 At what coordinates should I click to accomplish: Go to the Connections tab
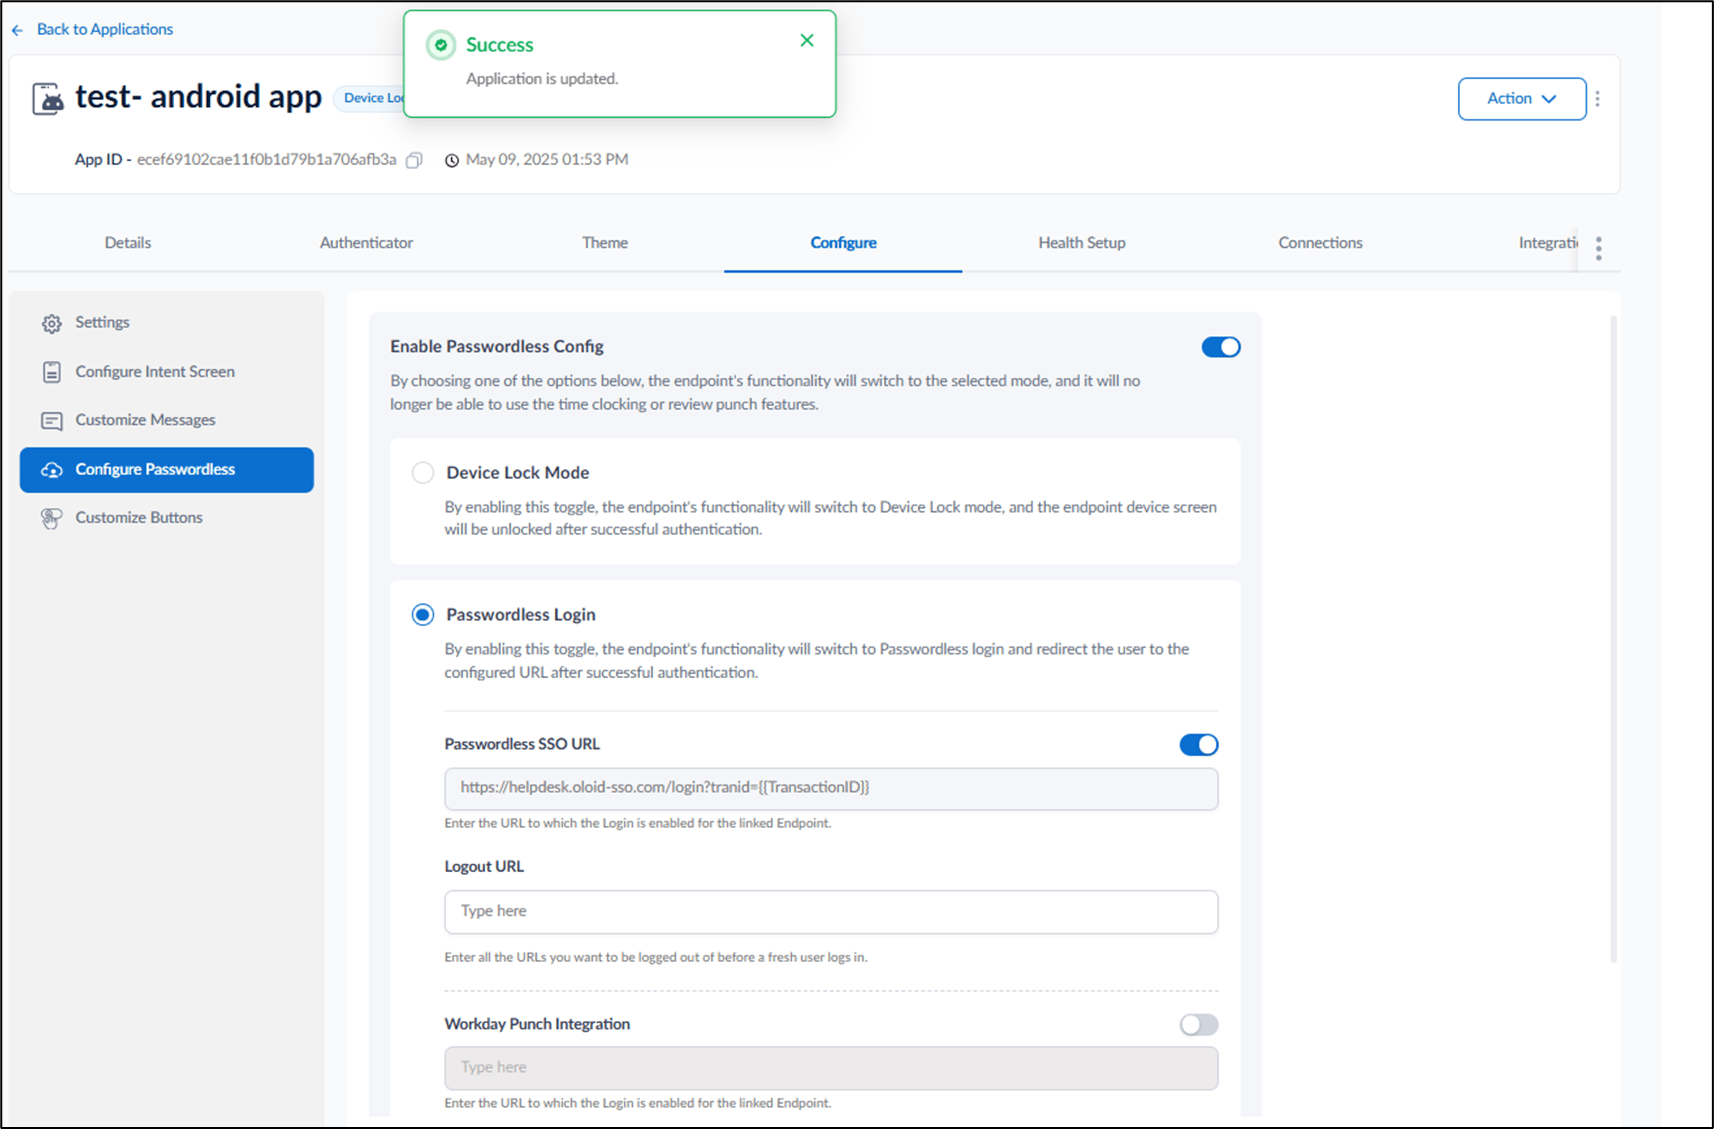coord(1320,243)
